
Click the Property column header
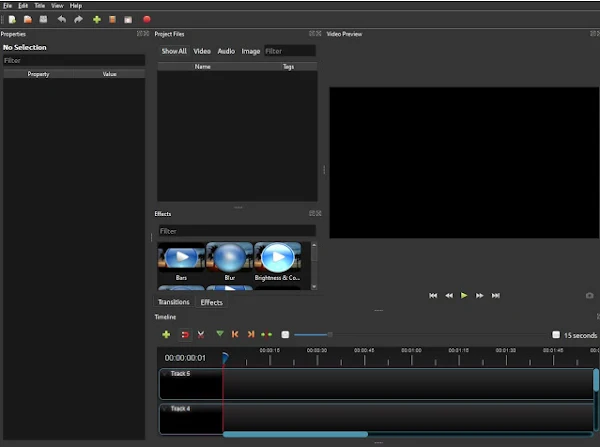[38, 74]
